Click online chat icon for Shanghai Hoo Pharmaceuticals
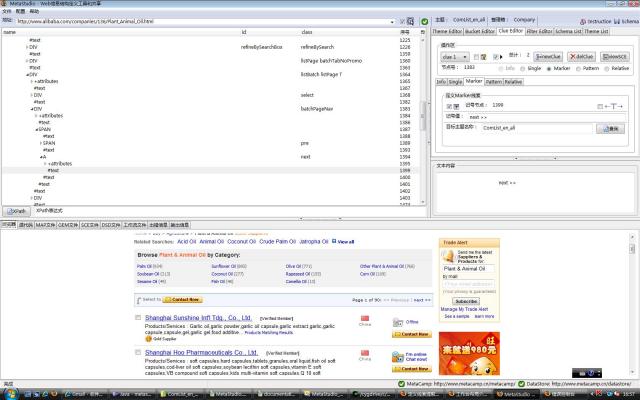640x400 pixels. [398, 357]
